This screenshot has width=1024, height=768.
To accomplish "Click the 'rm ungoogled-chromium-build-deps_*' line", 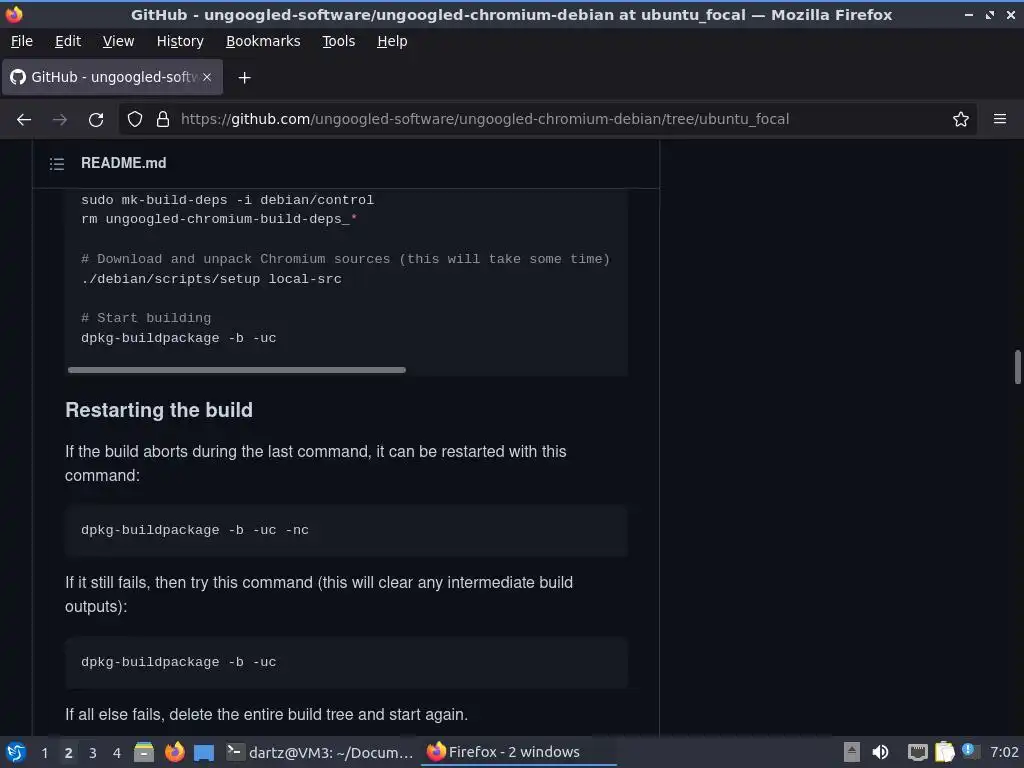I will [x=219, y=219].
